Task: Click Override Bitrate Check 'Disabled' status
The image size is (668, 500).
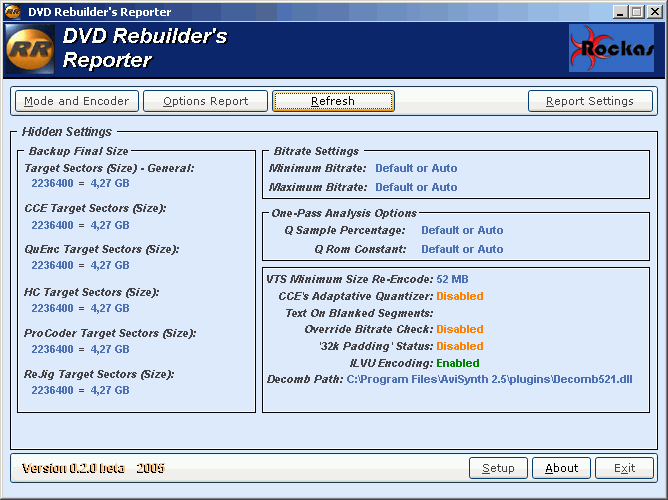Action: click(x=460, y=329)
